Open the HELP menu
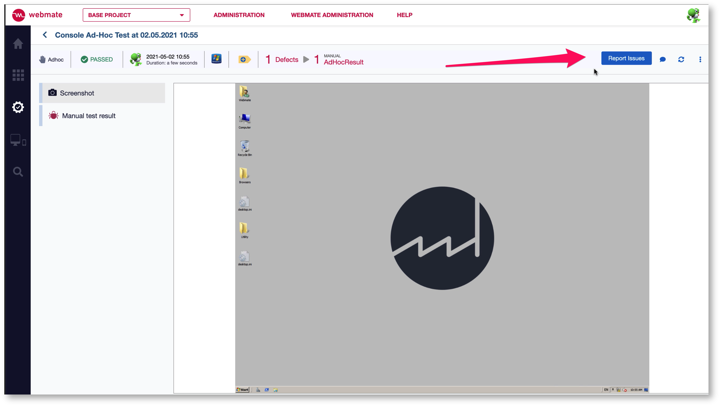The image size is (720, 406). click(x=405, y=15)
